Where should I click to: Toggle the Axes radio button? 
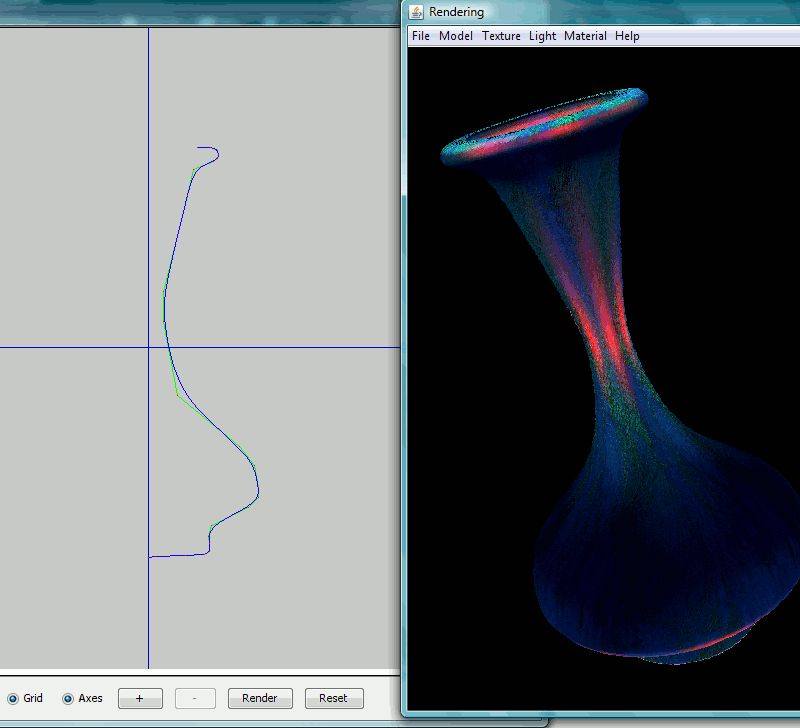68,698
